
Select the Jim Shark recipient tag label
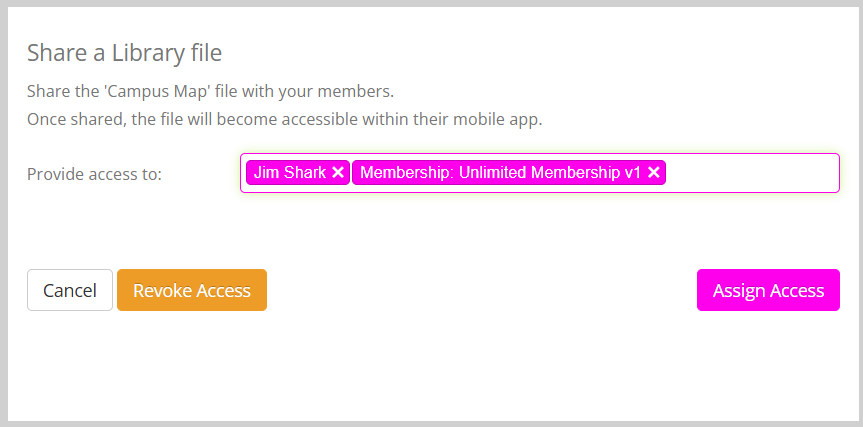(289, 173)
